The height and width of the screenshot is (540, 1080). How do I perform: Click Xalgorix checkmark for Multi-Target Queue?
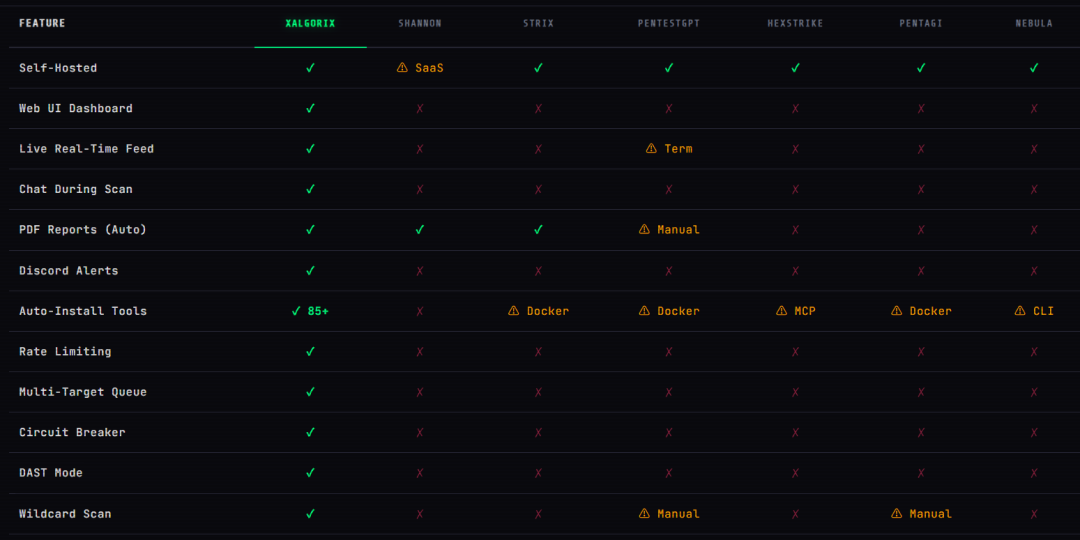click(310, 392)
